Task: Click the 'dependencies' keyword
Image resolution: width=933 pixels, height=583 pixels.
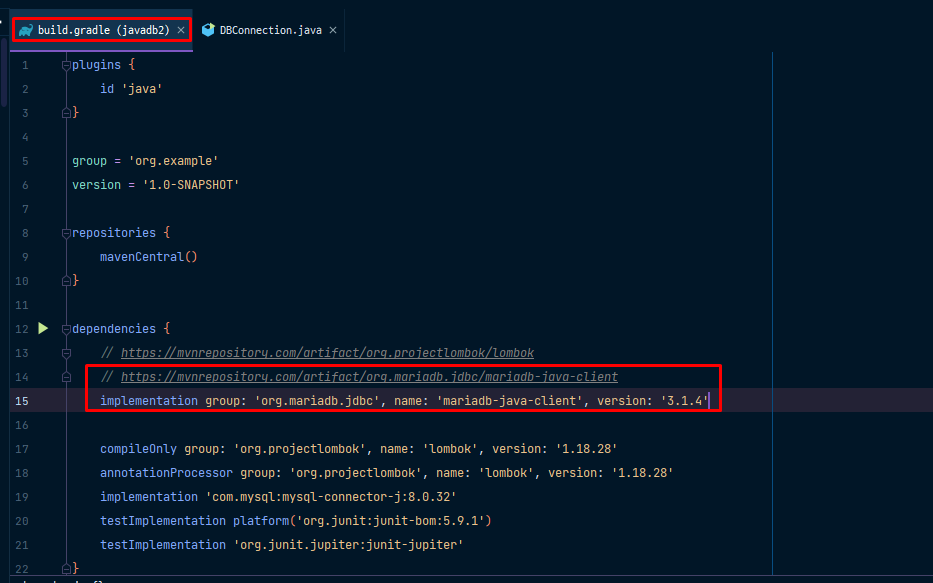Action: [114, 328]
